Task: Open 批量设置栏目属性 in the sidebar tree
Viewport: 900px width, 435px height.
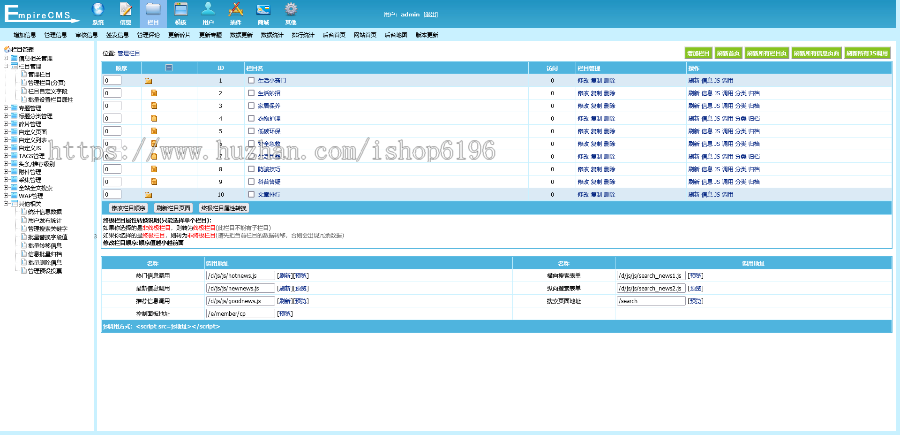Action: click(51, 99)
